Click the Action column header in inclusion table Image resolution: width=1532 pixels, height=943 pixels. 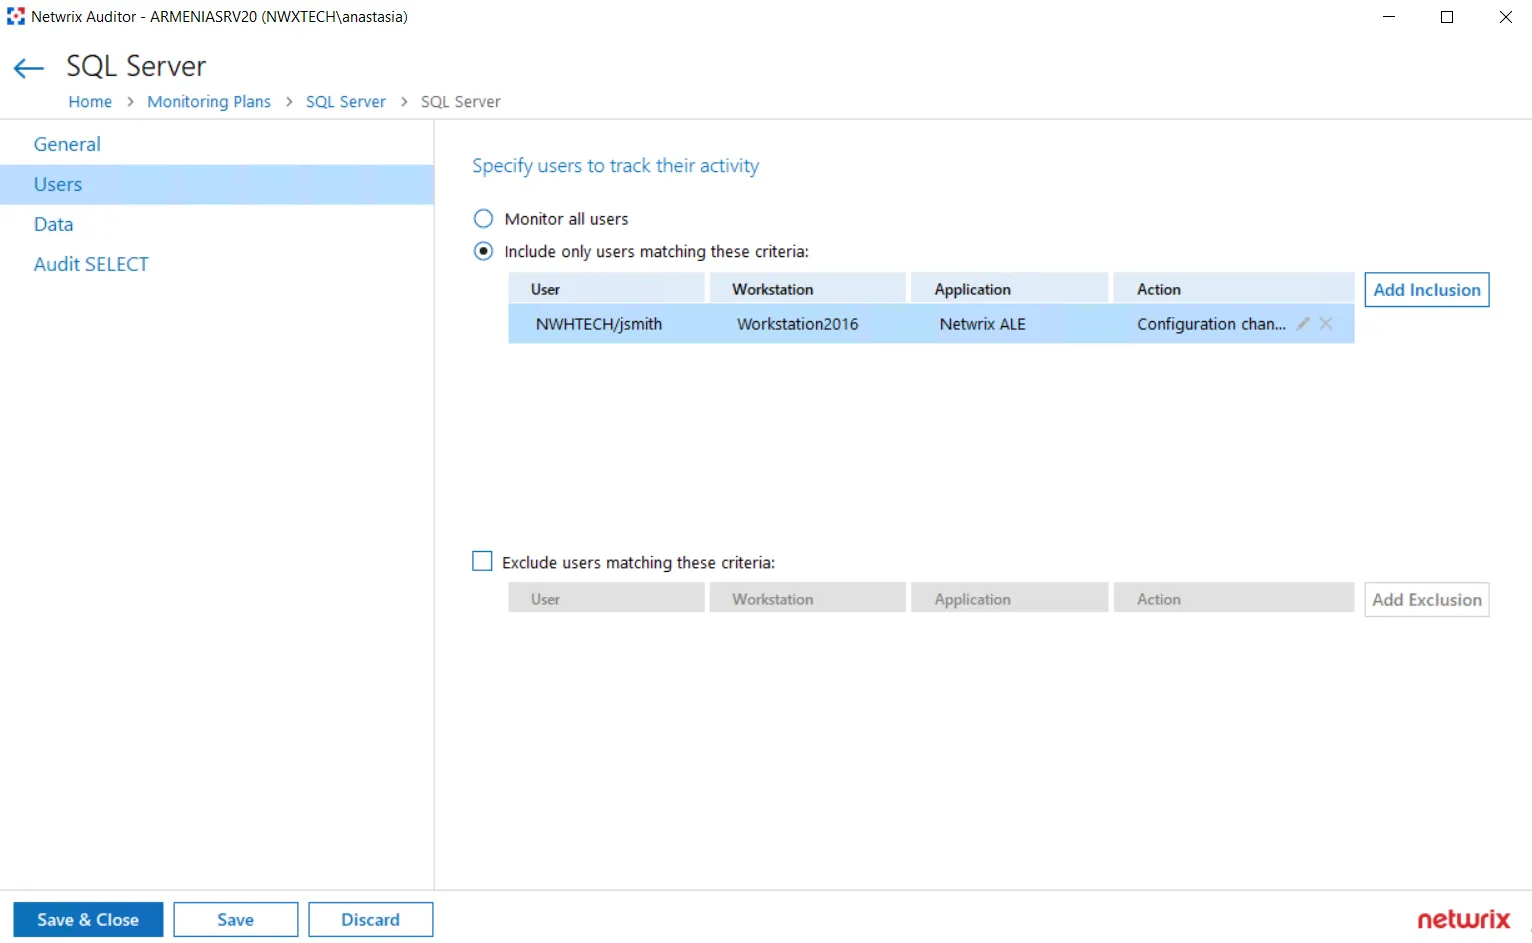tap(1234, 289)
